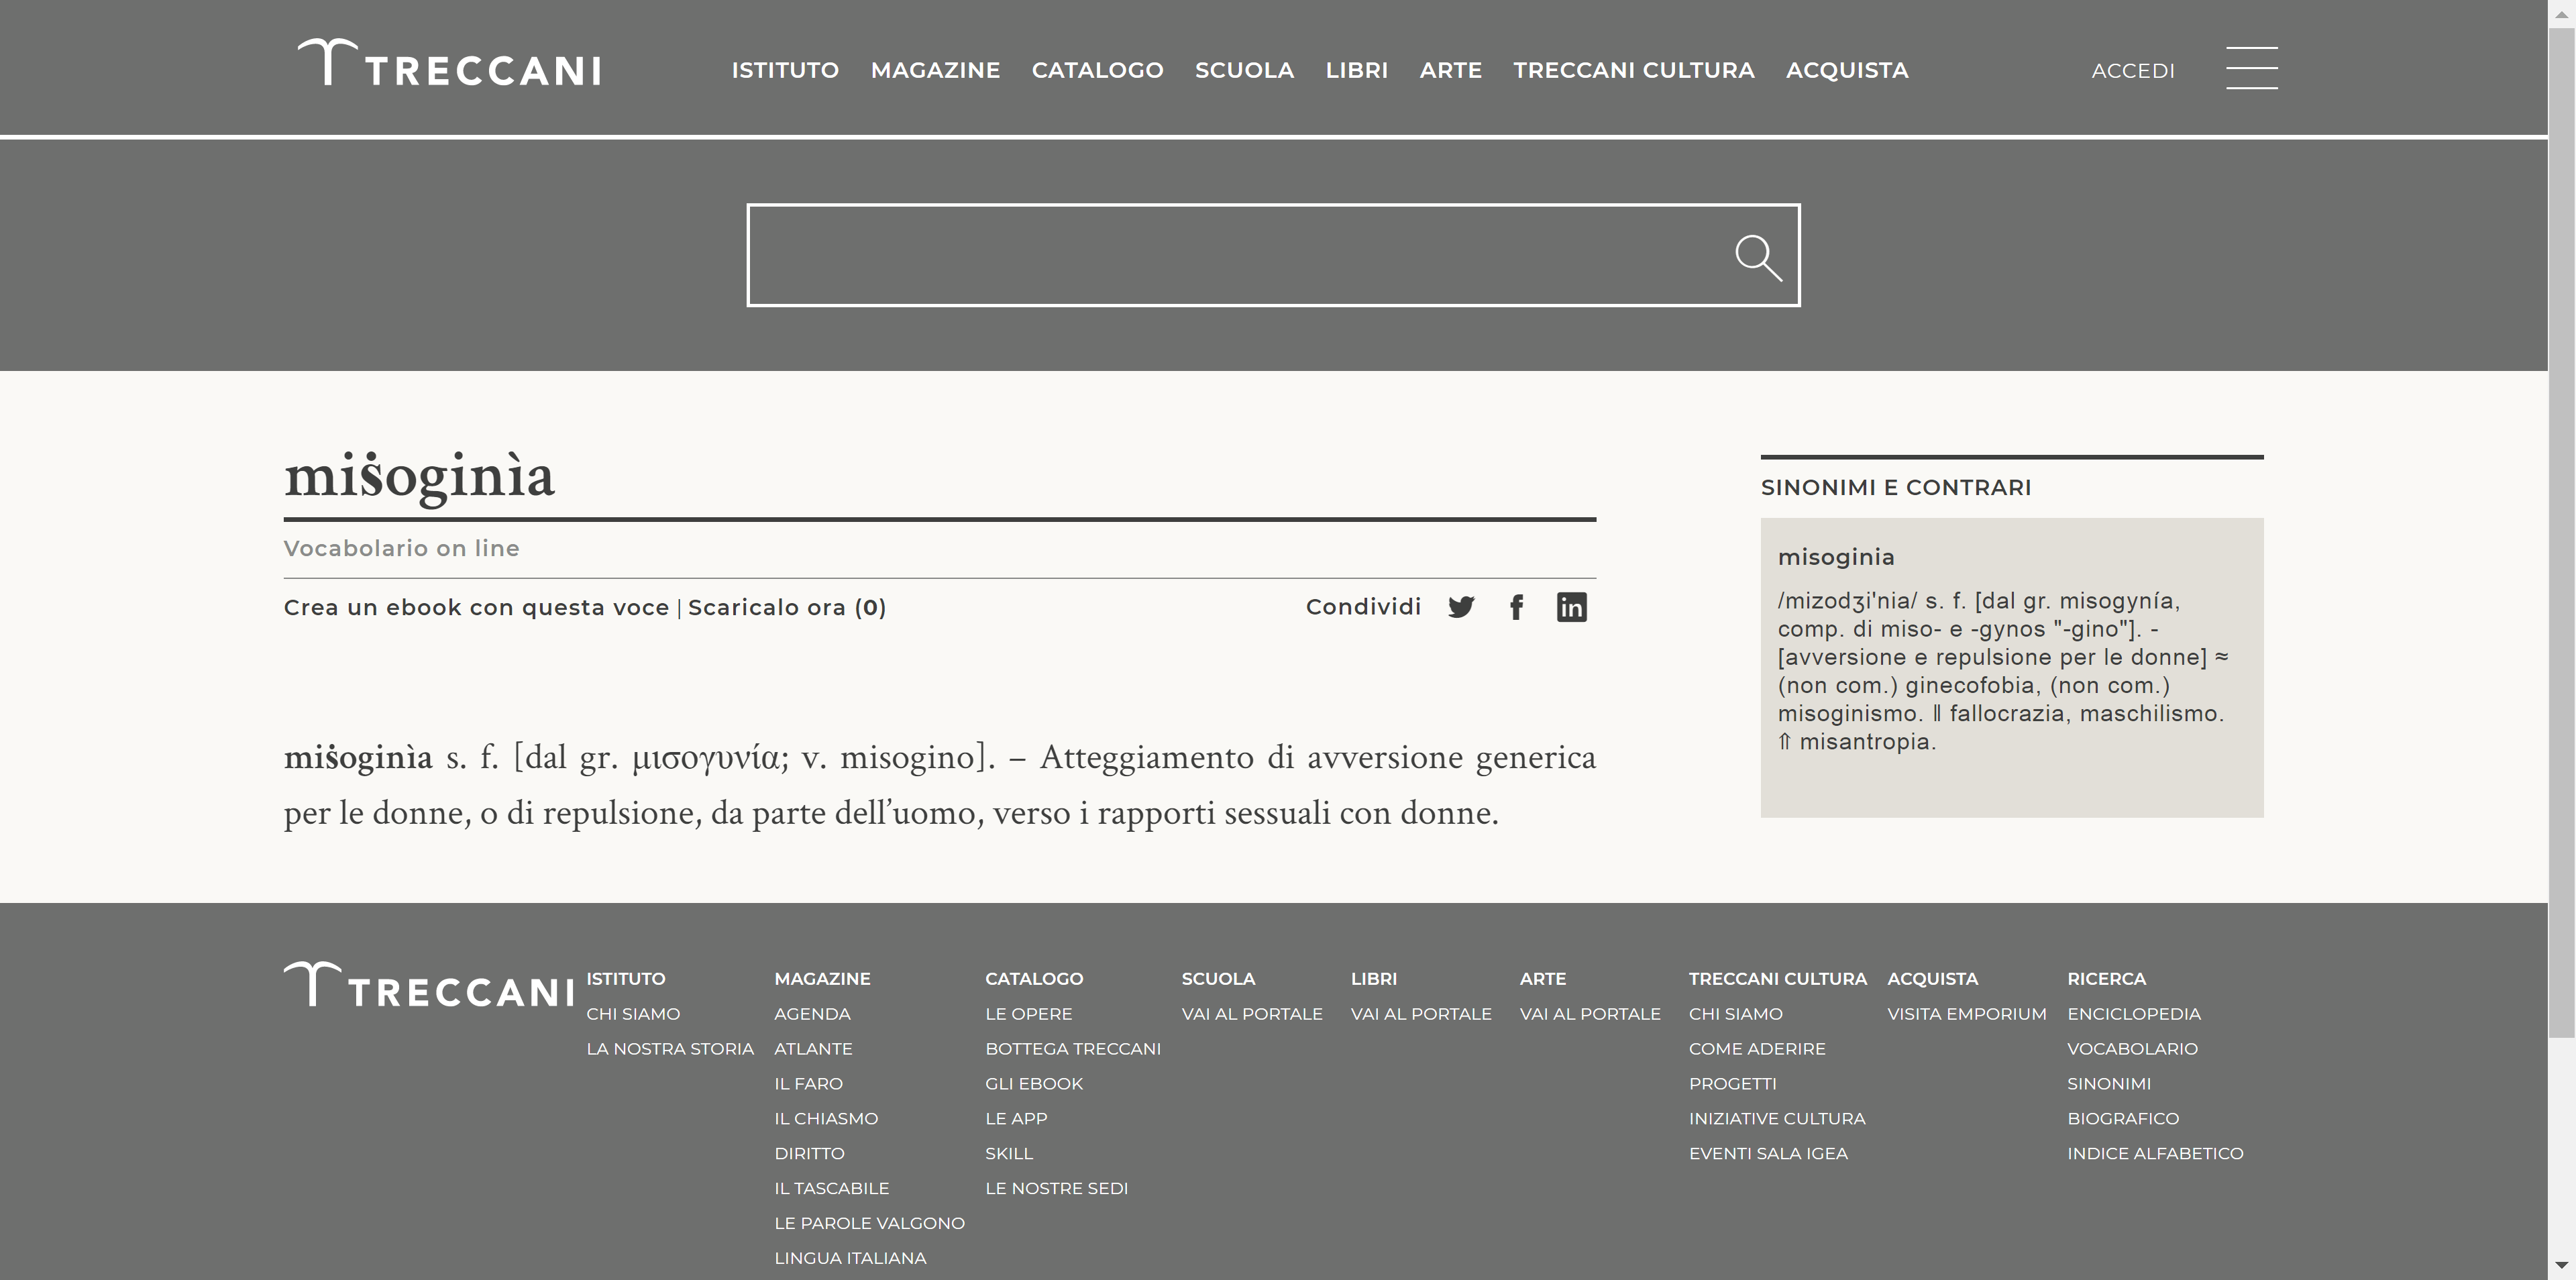
Task: Open the Acquista menu in the header
Action: point(1847,70)
